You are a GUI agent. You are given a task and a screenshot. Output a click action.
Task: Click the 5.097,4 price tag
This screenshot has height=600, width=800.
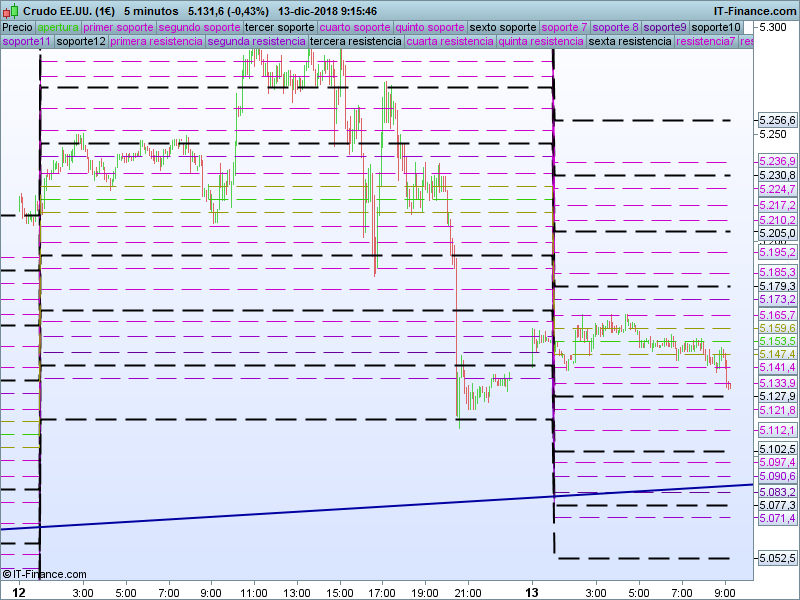(x=777, y=462)
